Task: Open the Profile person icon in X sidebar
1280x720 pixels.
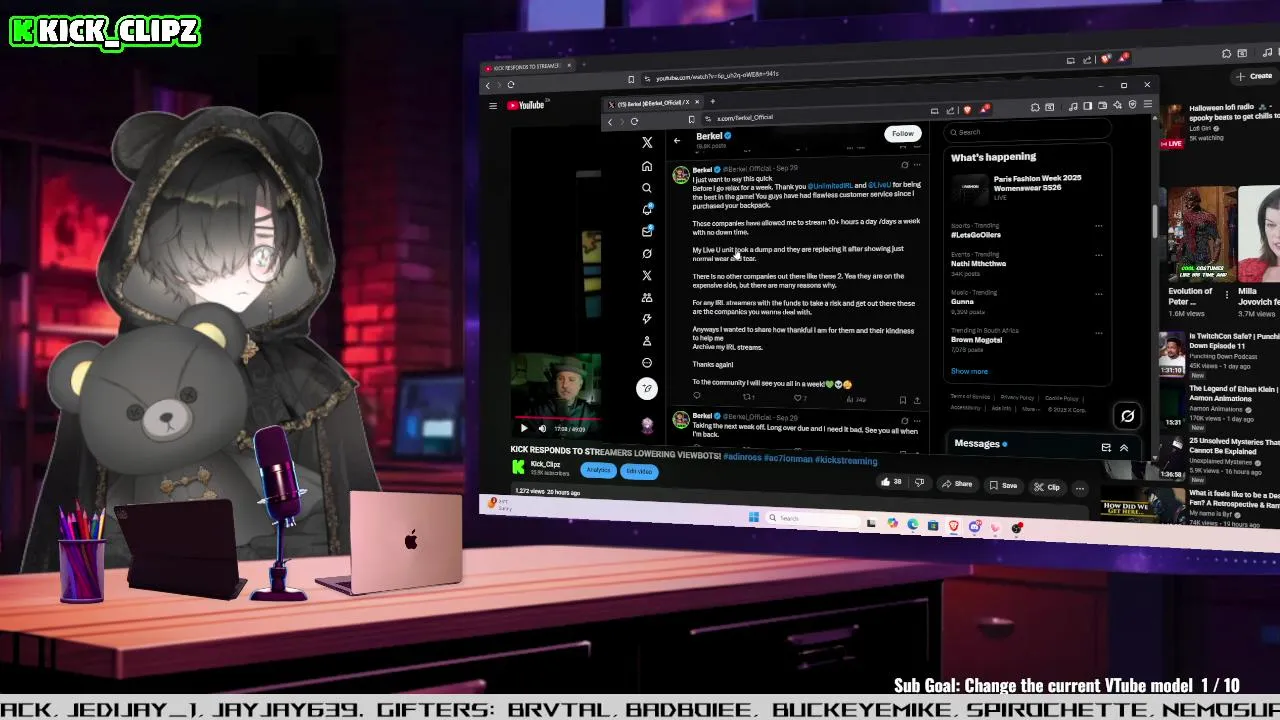Action: tap(647, 341)
